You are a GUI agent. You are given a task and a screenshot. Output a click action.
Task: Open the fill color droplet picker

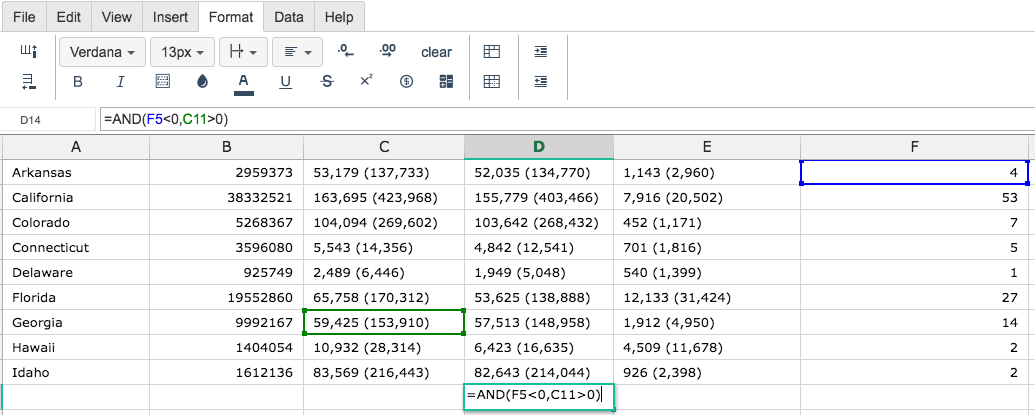click(203, 82)
